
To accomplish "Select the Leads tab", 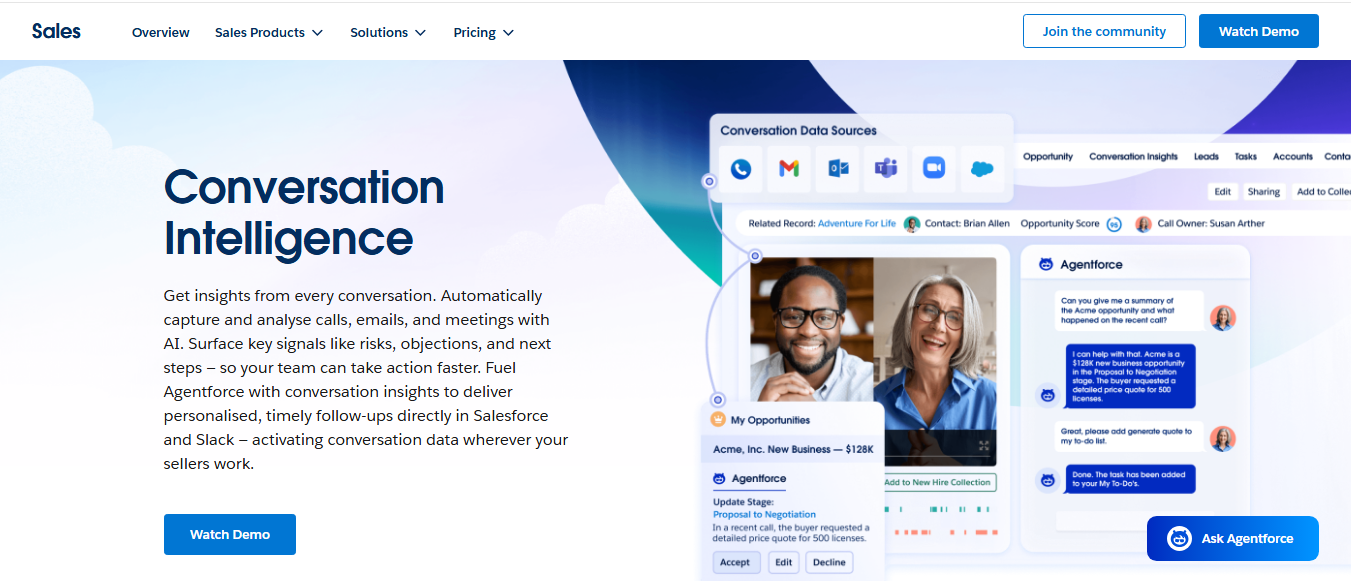I will 1206,156.
